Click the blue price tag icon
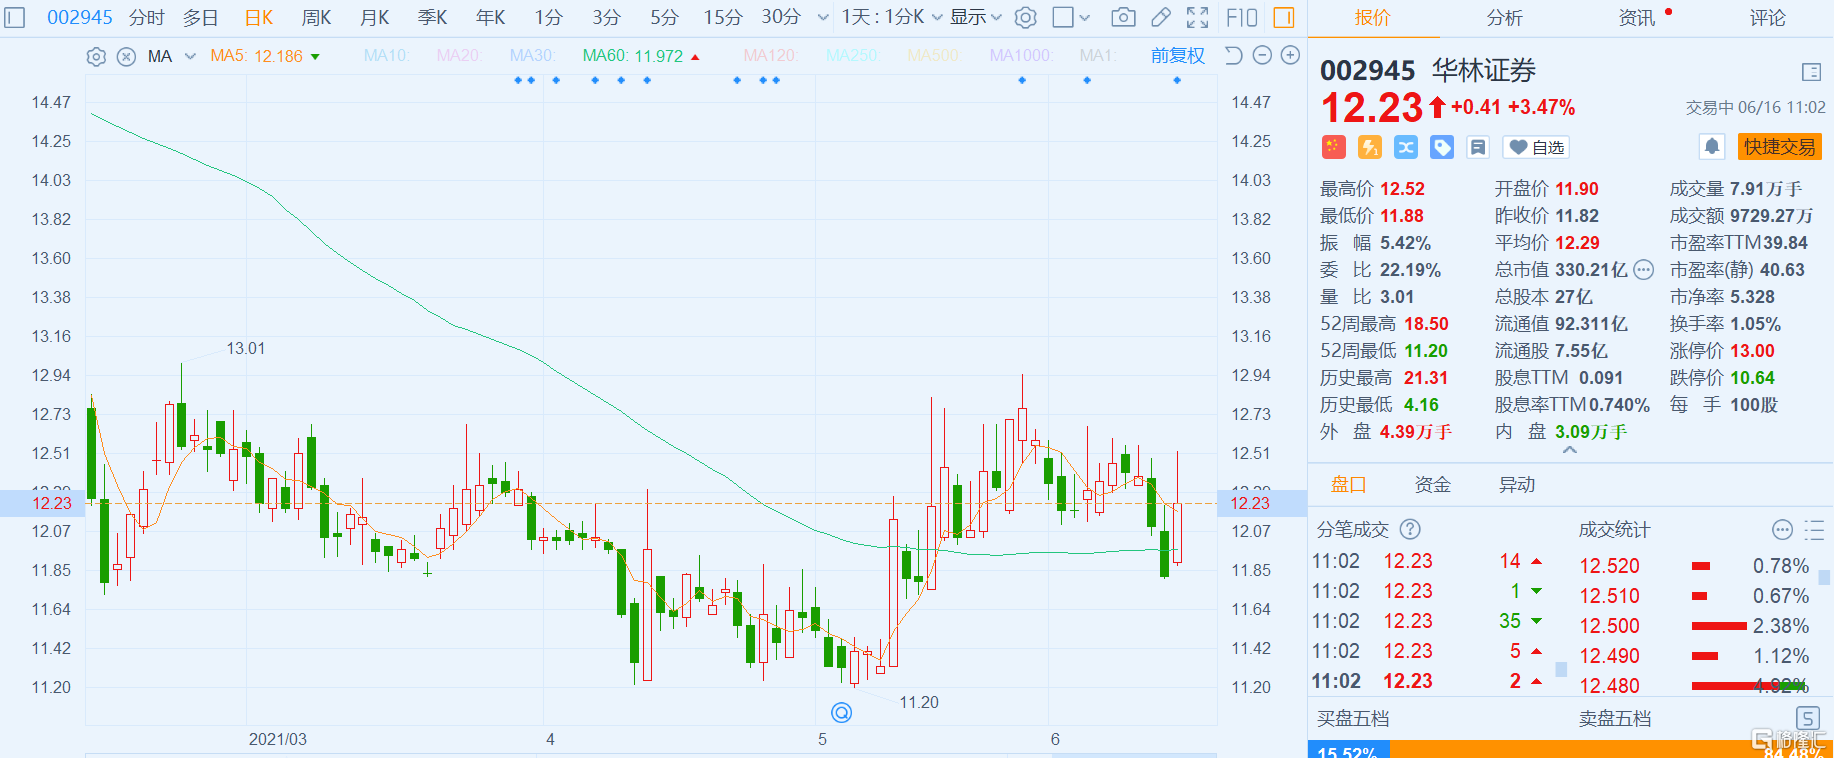The width and height of the screenshot is (1834, 758). pyautogui.click(x=1442, y=147)
